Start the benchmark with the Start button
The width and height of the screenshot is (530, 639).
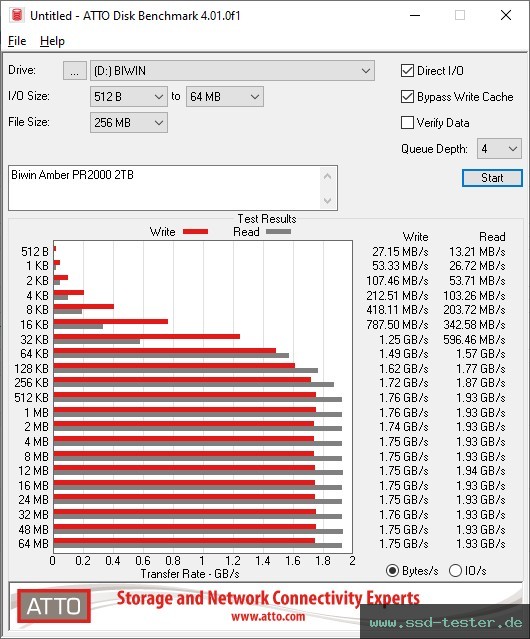pos(492,178)
